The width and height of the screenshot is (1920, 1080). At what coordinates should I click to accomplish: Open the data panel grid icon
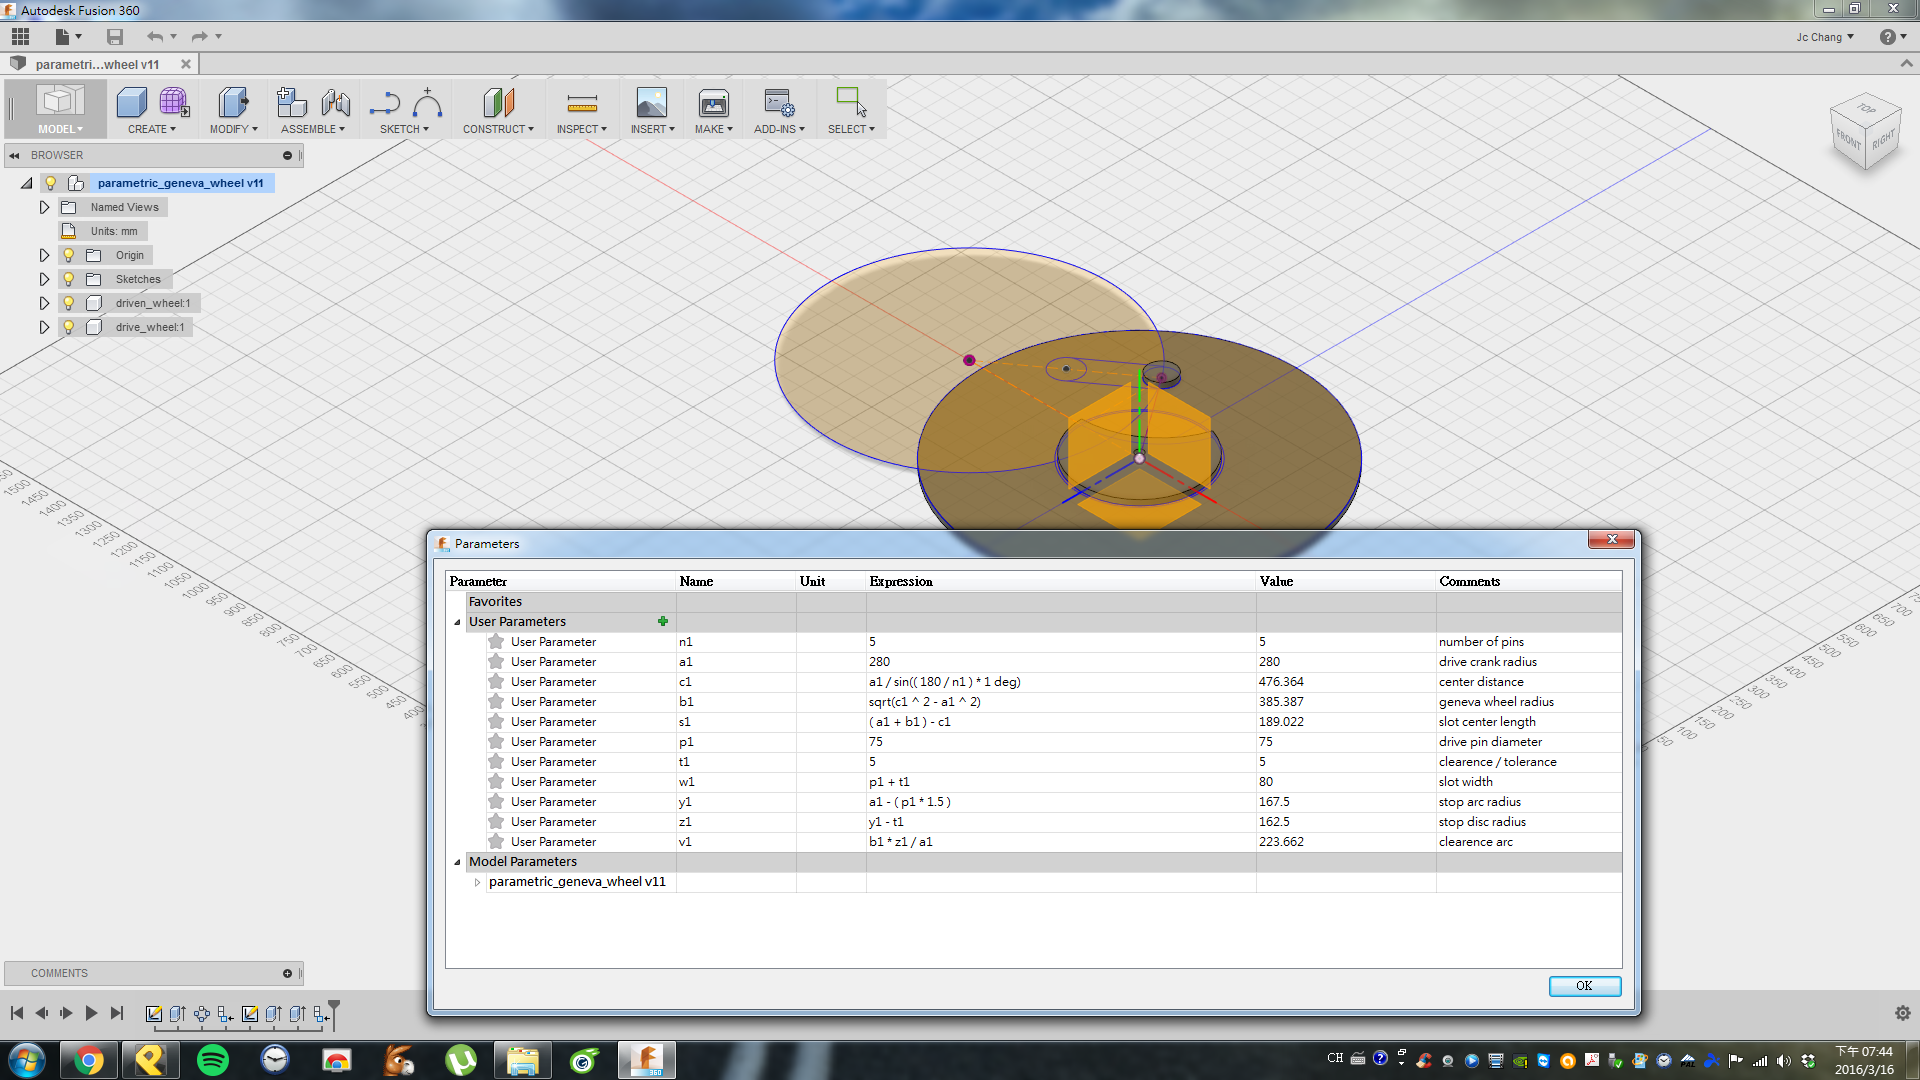(x=20, y=37)
